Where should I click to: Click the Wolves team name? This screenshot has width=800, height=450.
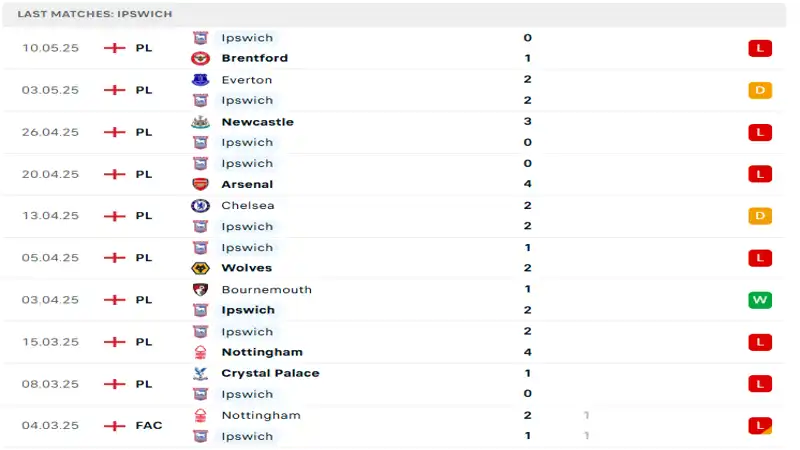pyautogui.click(x=248, y=268)
